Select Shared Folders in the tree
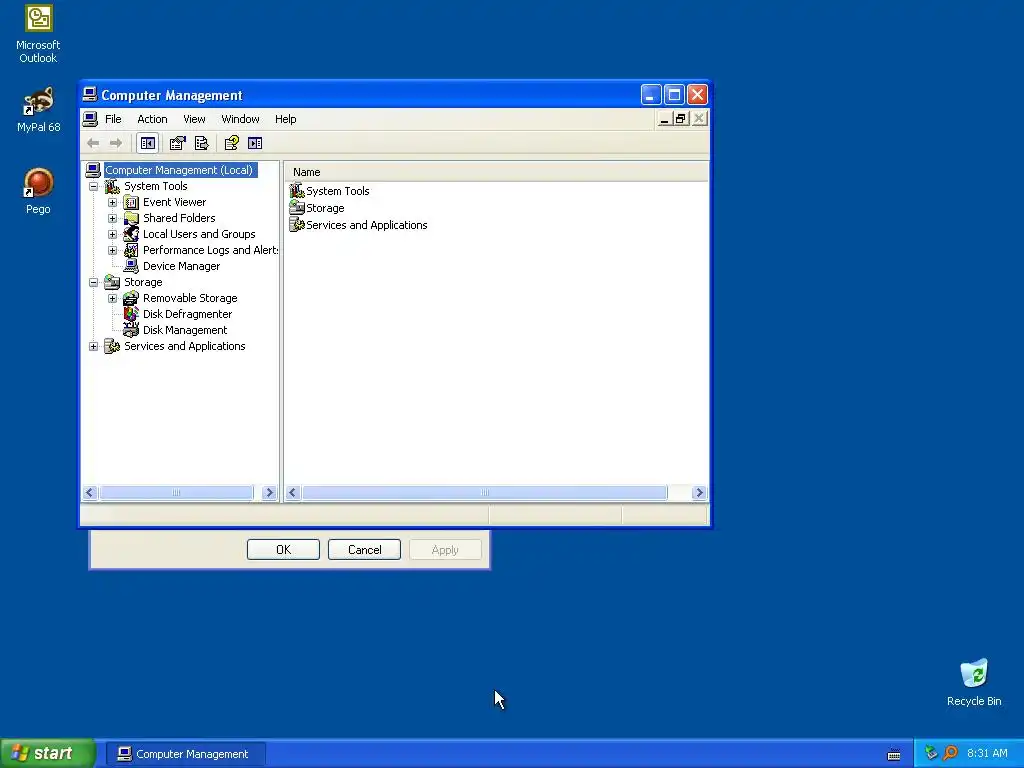Screen dimensions: 1024x768 pyautogui.click(x=179, y=218)
